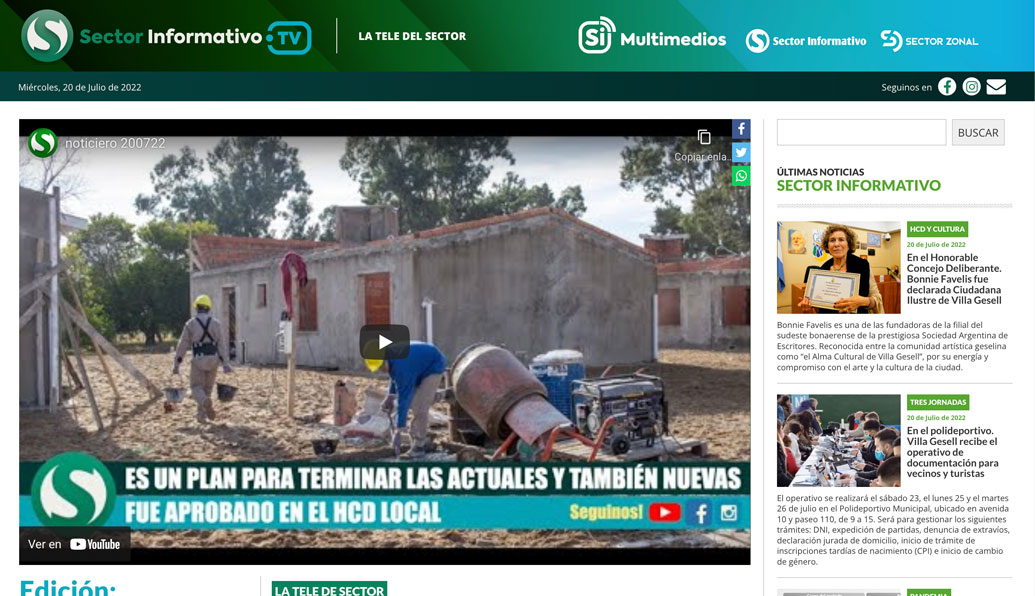Image resolution: width=1035 pixels, height=596 pixels.
Task: Share the video on Facebook
Action: coord(740,129)
